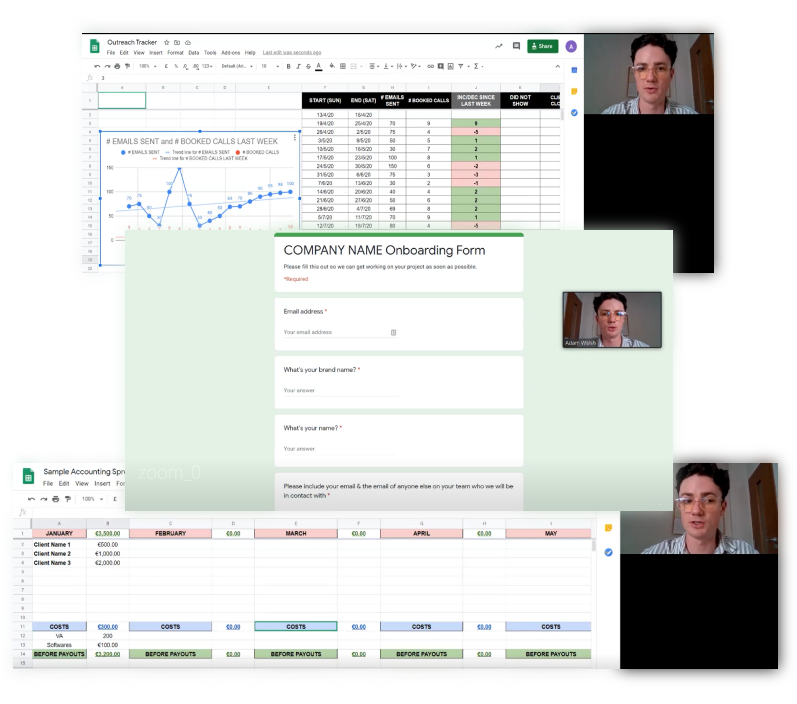Click the brand name answer field

[340, 390]
